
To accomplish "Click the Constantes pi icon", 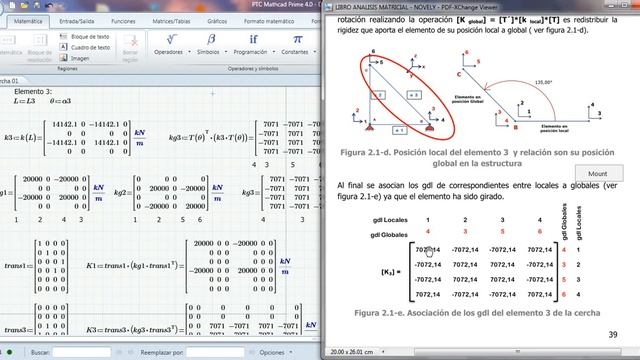I will pyautogui.click(x=298, y=39).
